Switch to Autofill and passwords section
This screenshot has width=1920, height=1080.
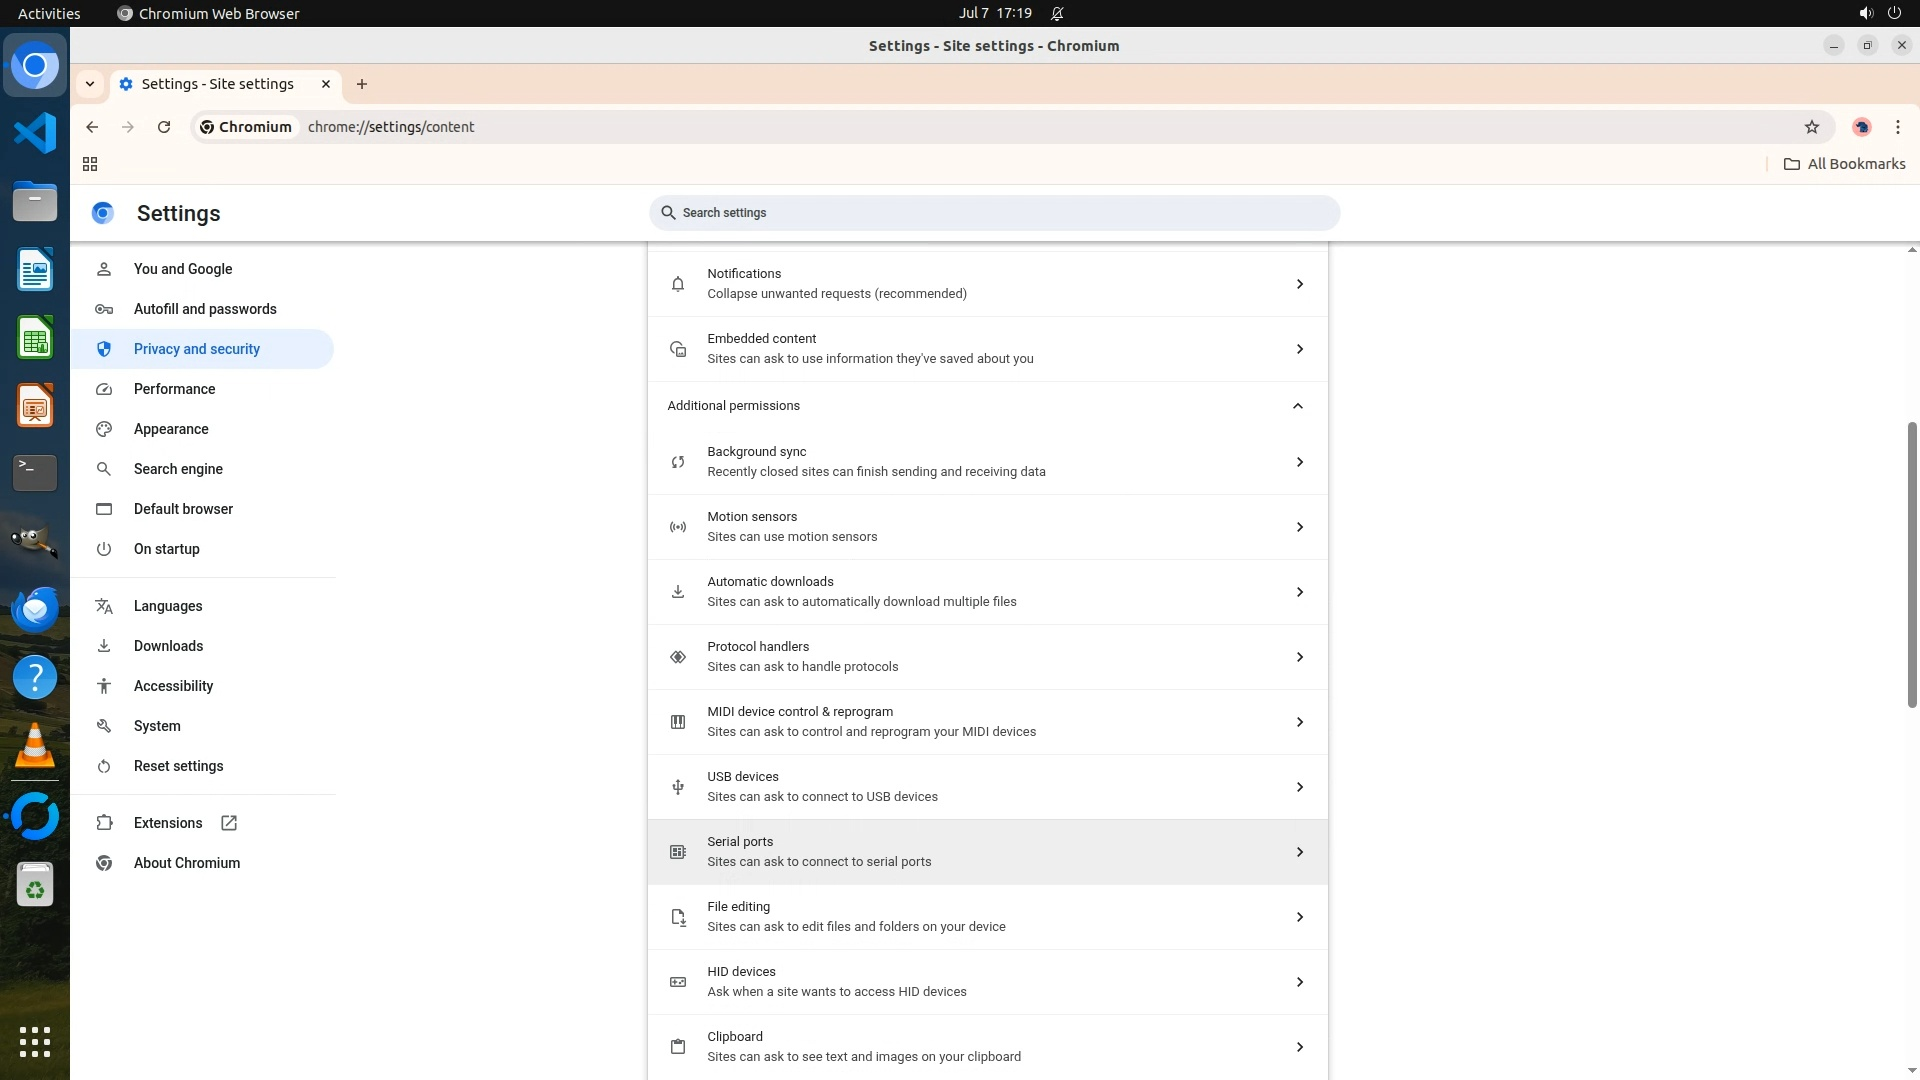[x=205, y=309]
